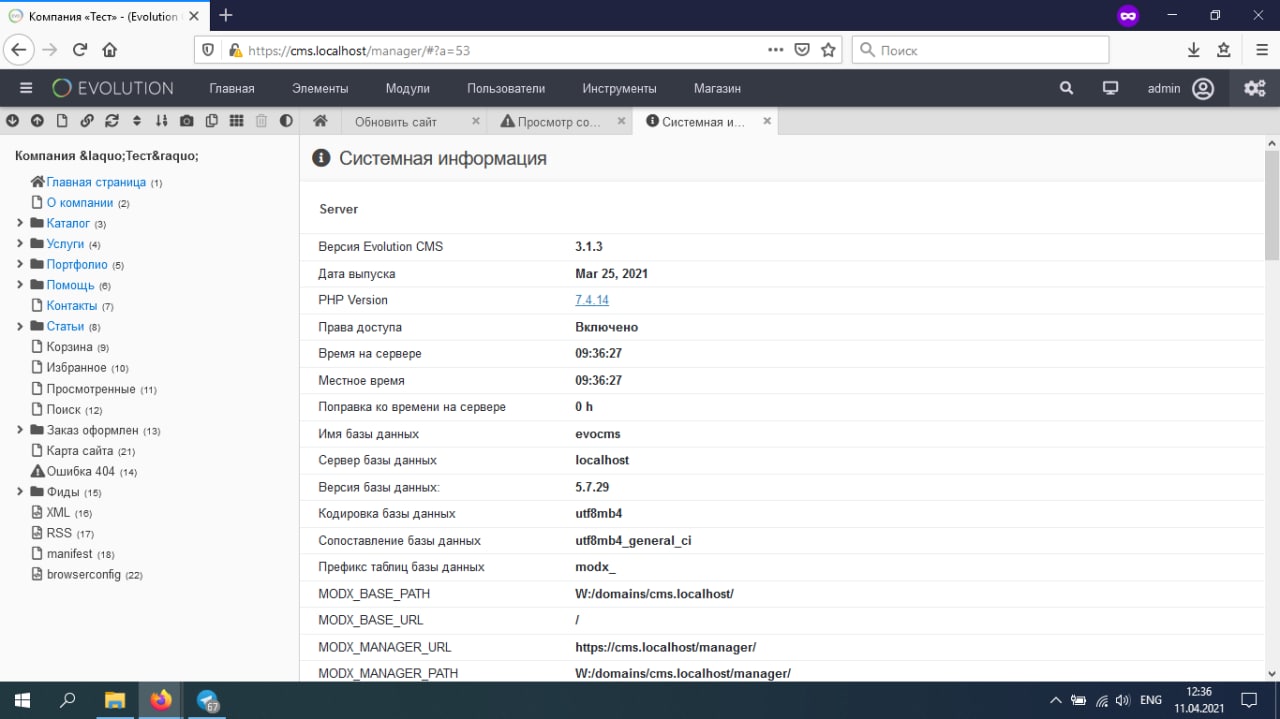
Task: Open elements via the grid icon
Action: click(236, 121)
